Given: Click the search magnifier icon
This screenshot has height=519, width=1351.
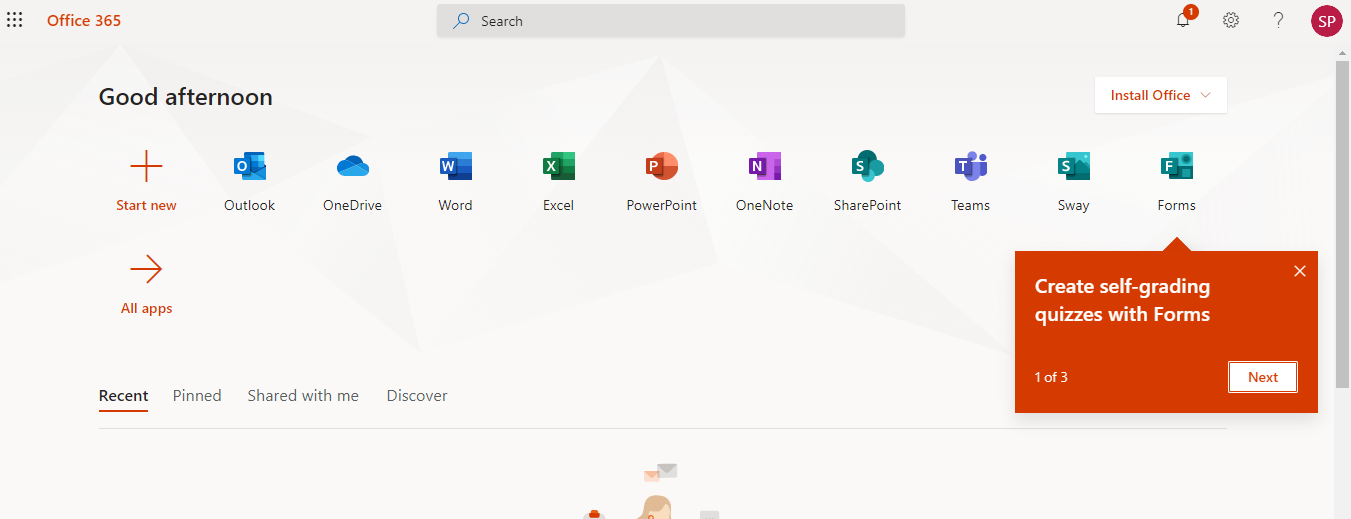Looking at the screenshot, I should (461, 21).
